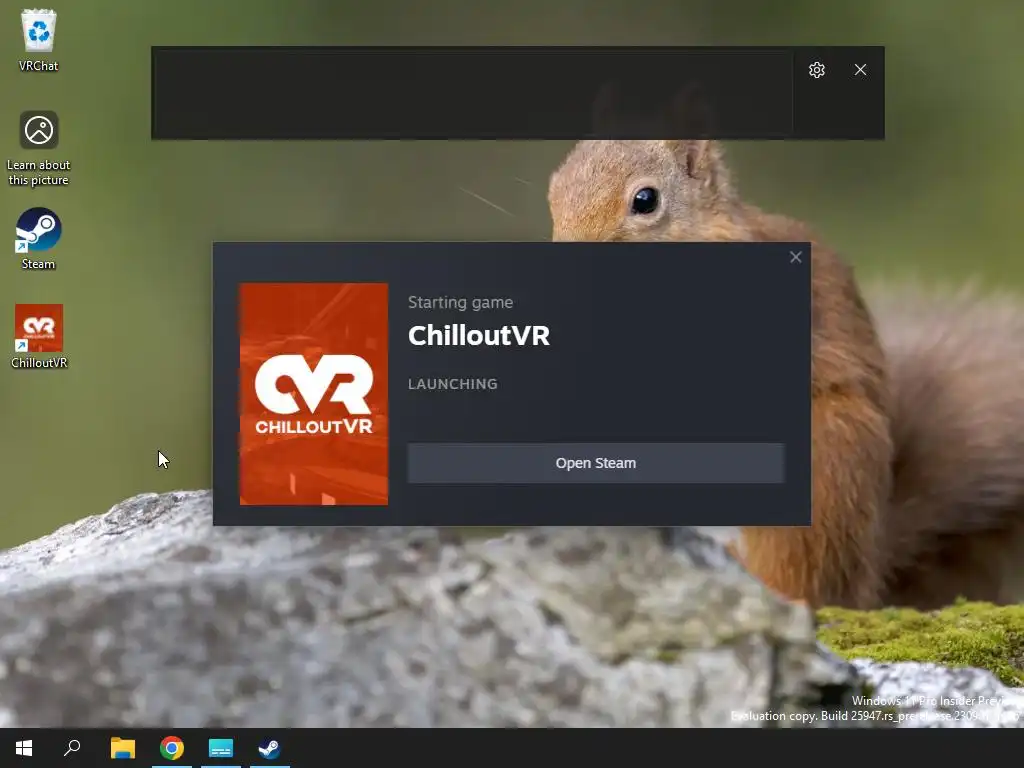
Task: Click the Starting game label
Action: 460,302
